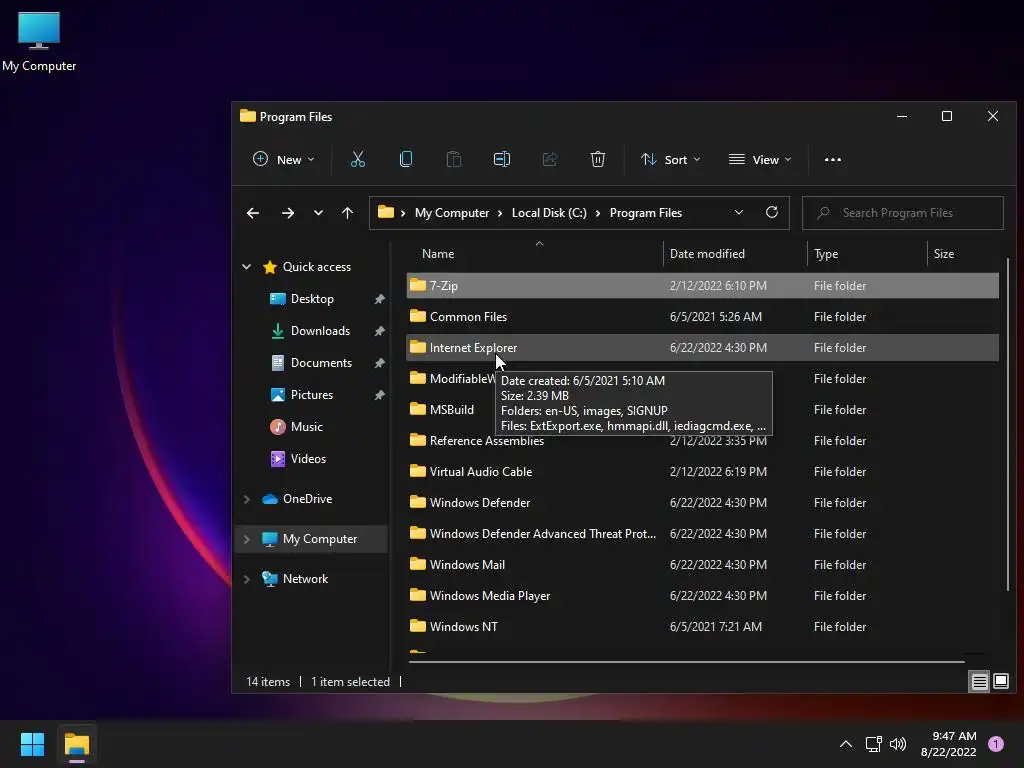1024x768 pixels.
Task: Select Videos in navigation pane
Action: (x=308, y=459)
